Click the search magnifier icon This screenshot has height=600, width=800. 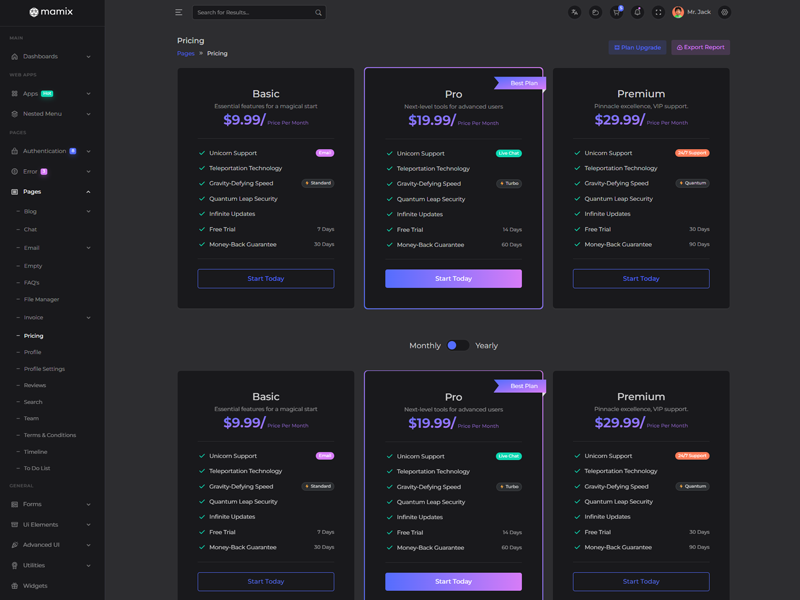tap(318, 13)
